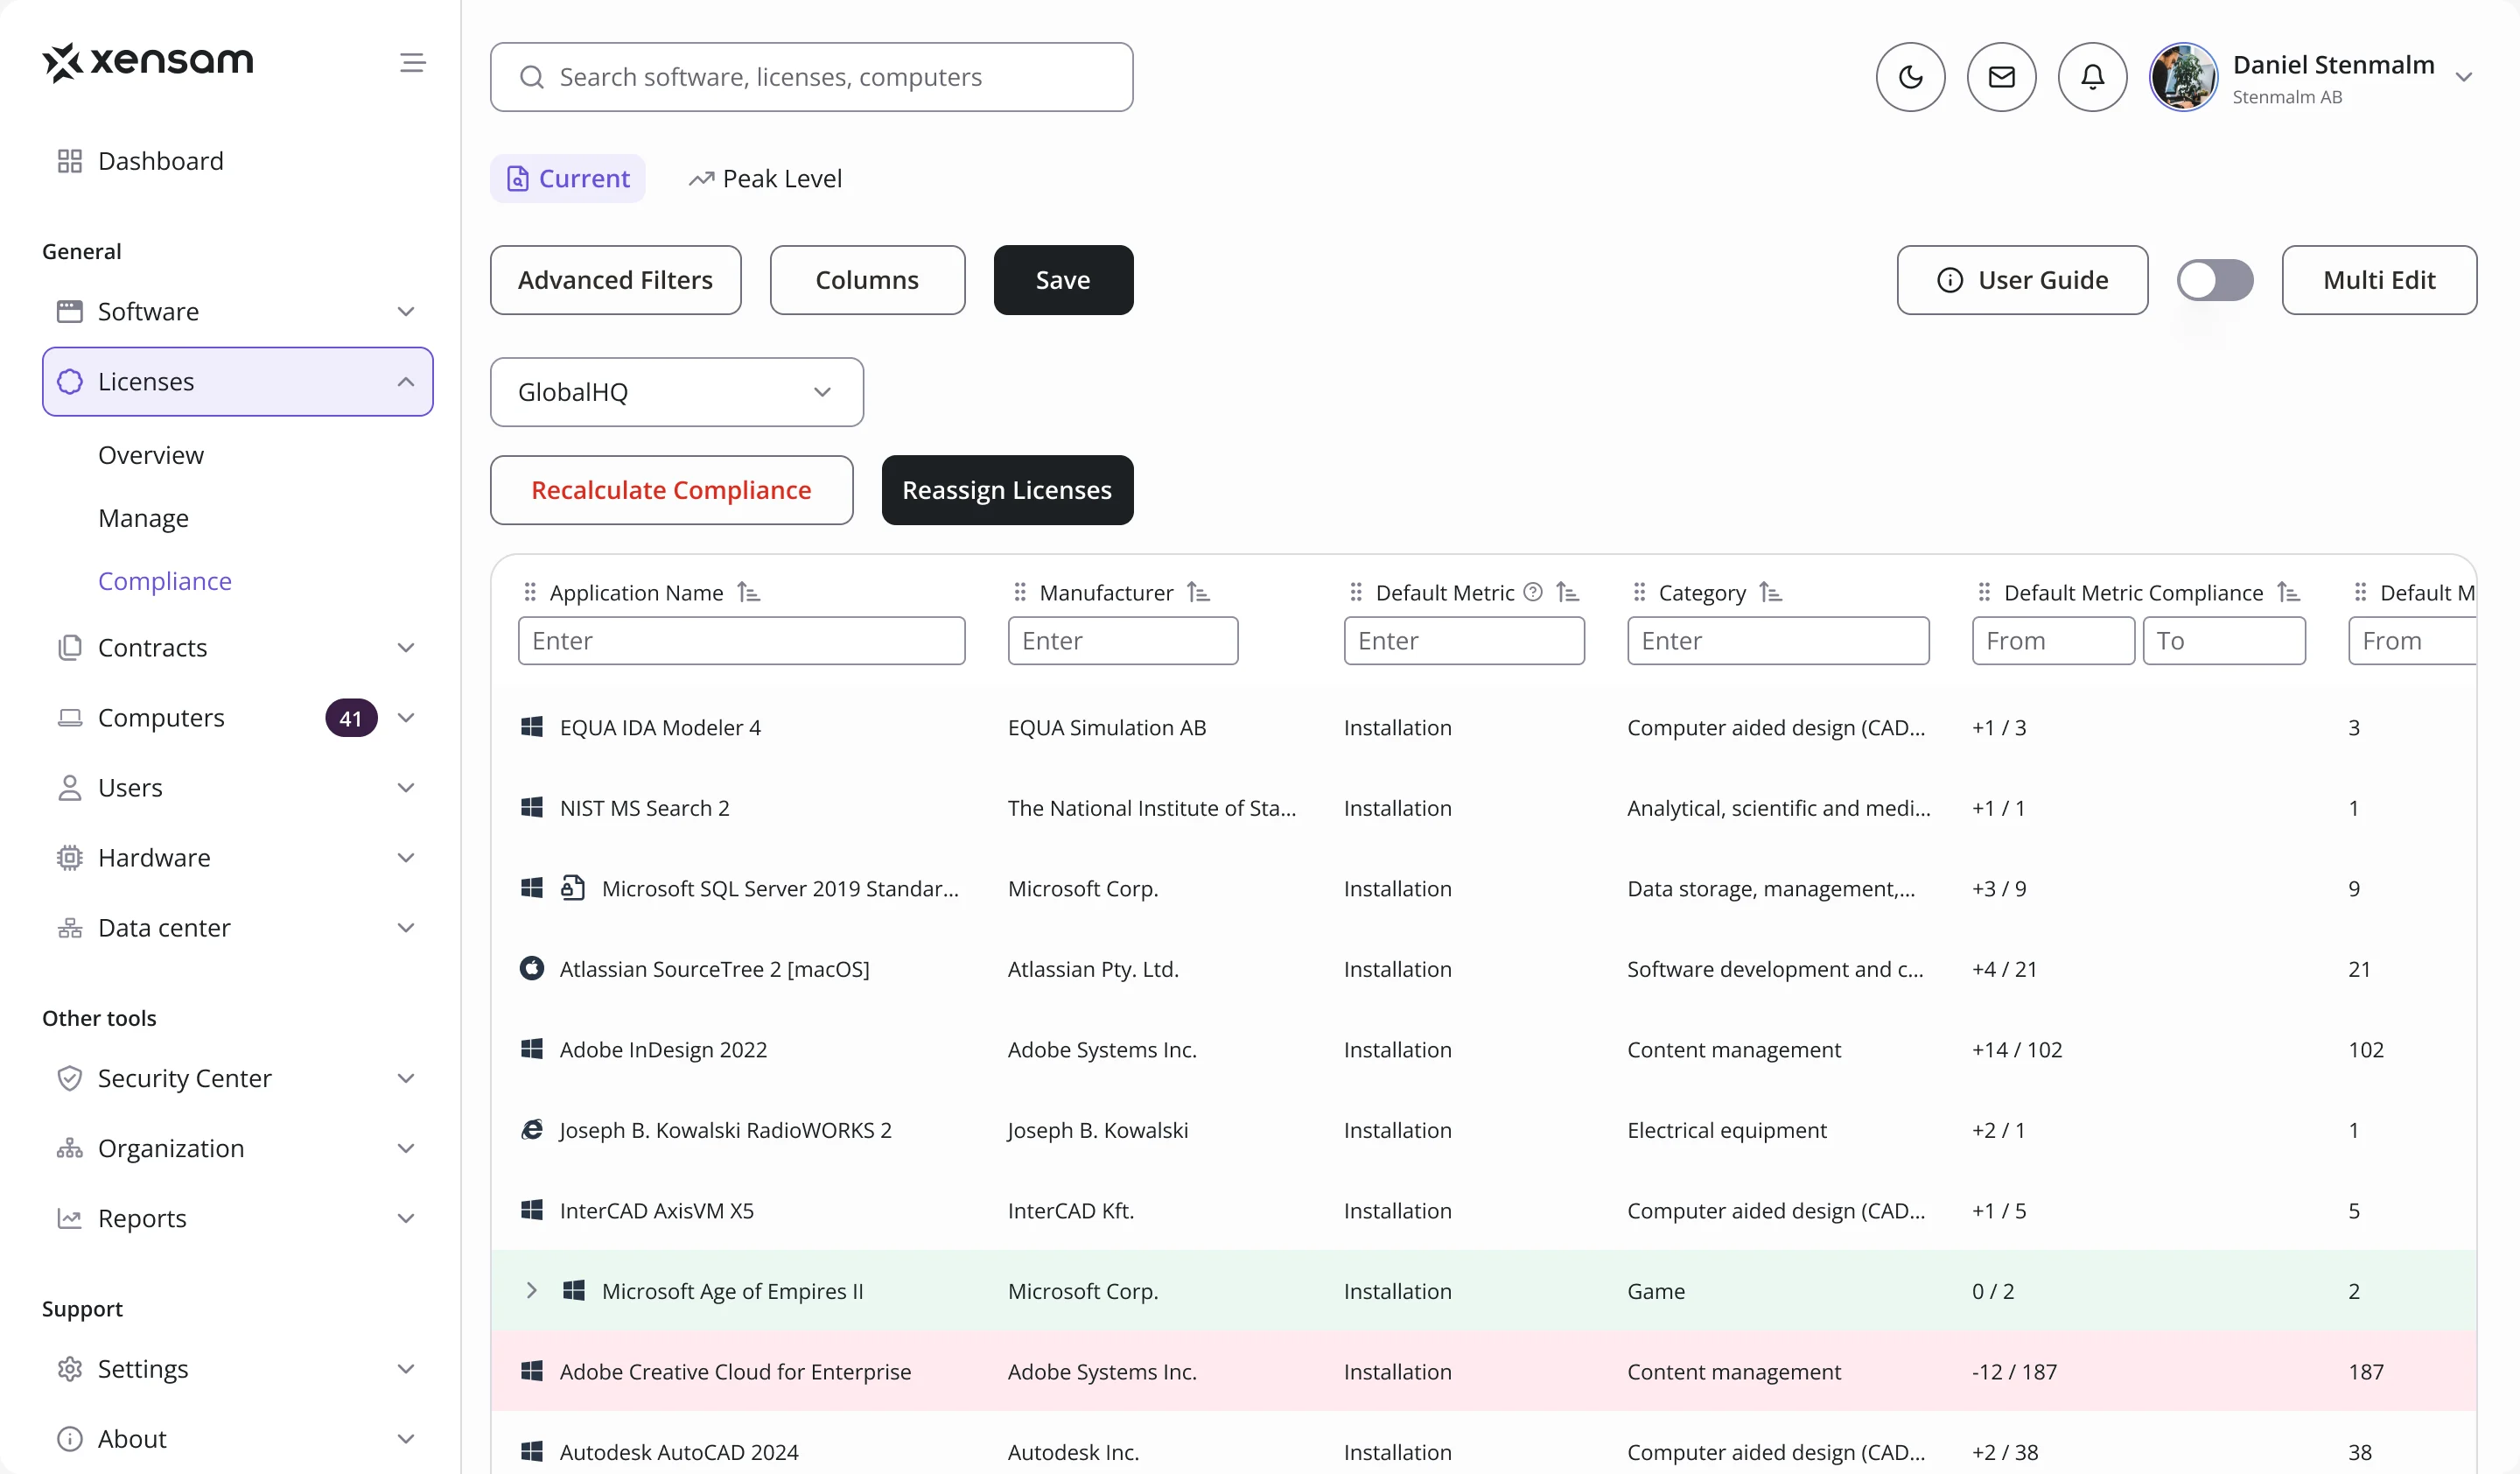This screenshot has height=1474, width=2520.
Task: Click the Reassign Licenses button
Action: [x=1007, y=490]
